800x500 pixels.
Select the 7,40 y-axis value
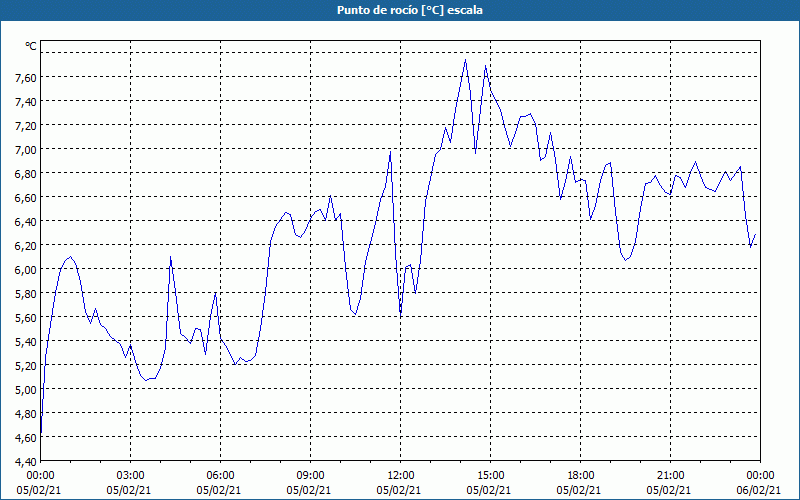point(27,102)
